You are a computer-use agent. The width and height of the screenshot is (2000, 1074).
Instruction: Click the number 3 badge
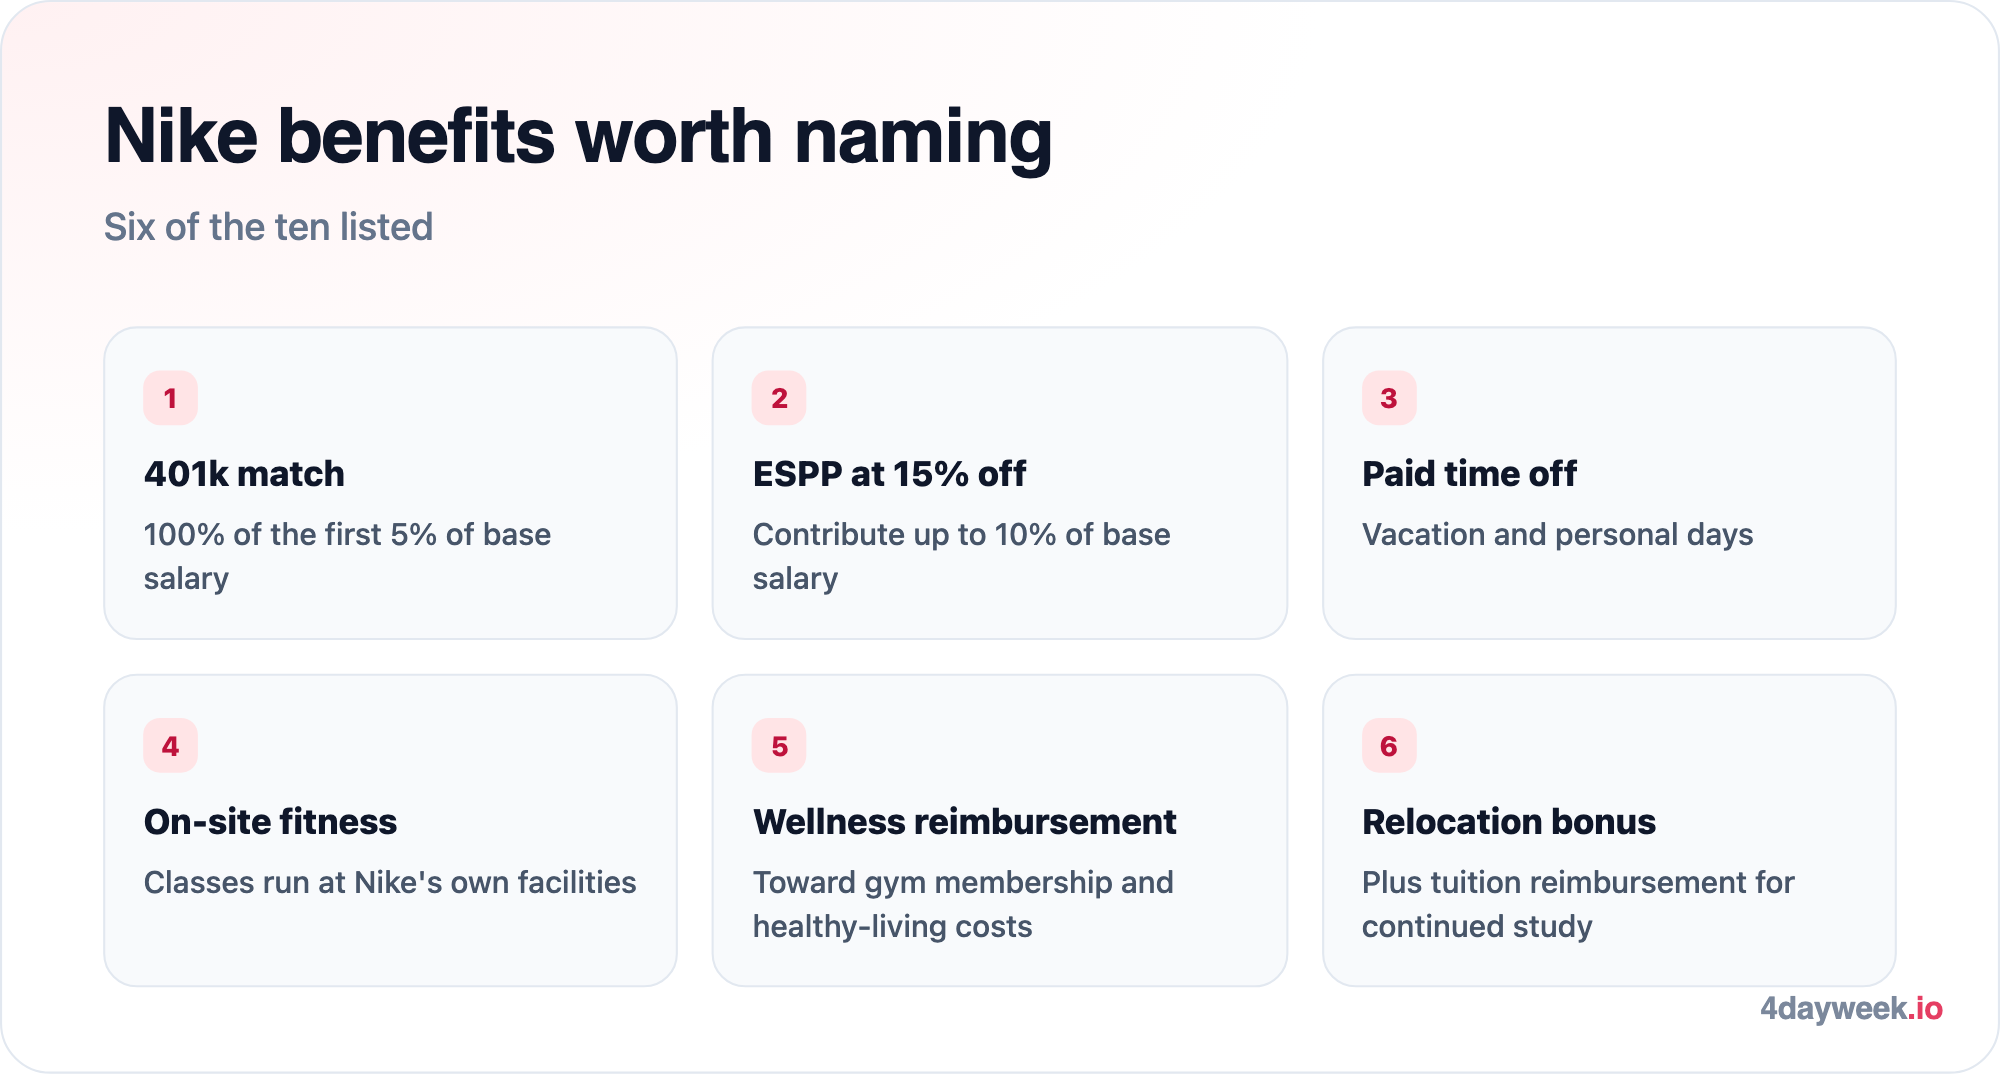pos(1389,398)
